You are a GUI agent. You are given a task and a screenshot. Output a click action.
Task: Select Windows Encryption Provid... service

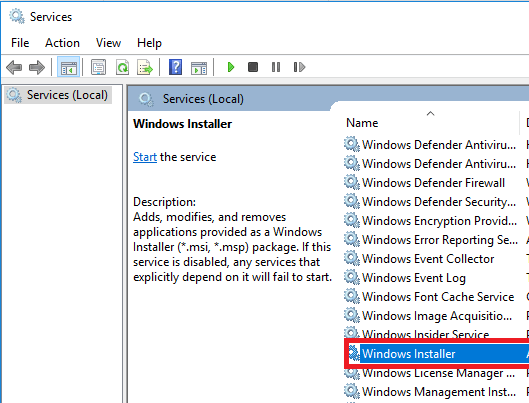(439, 221)
